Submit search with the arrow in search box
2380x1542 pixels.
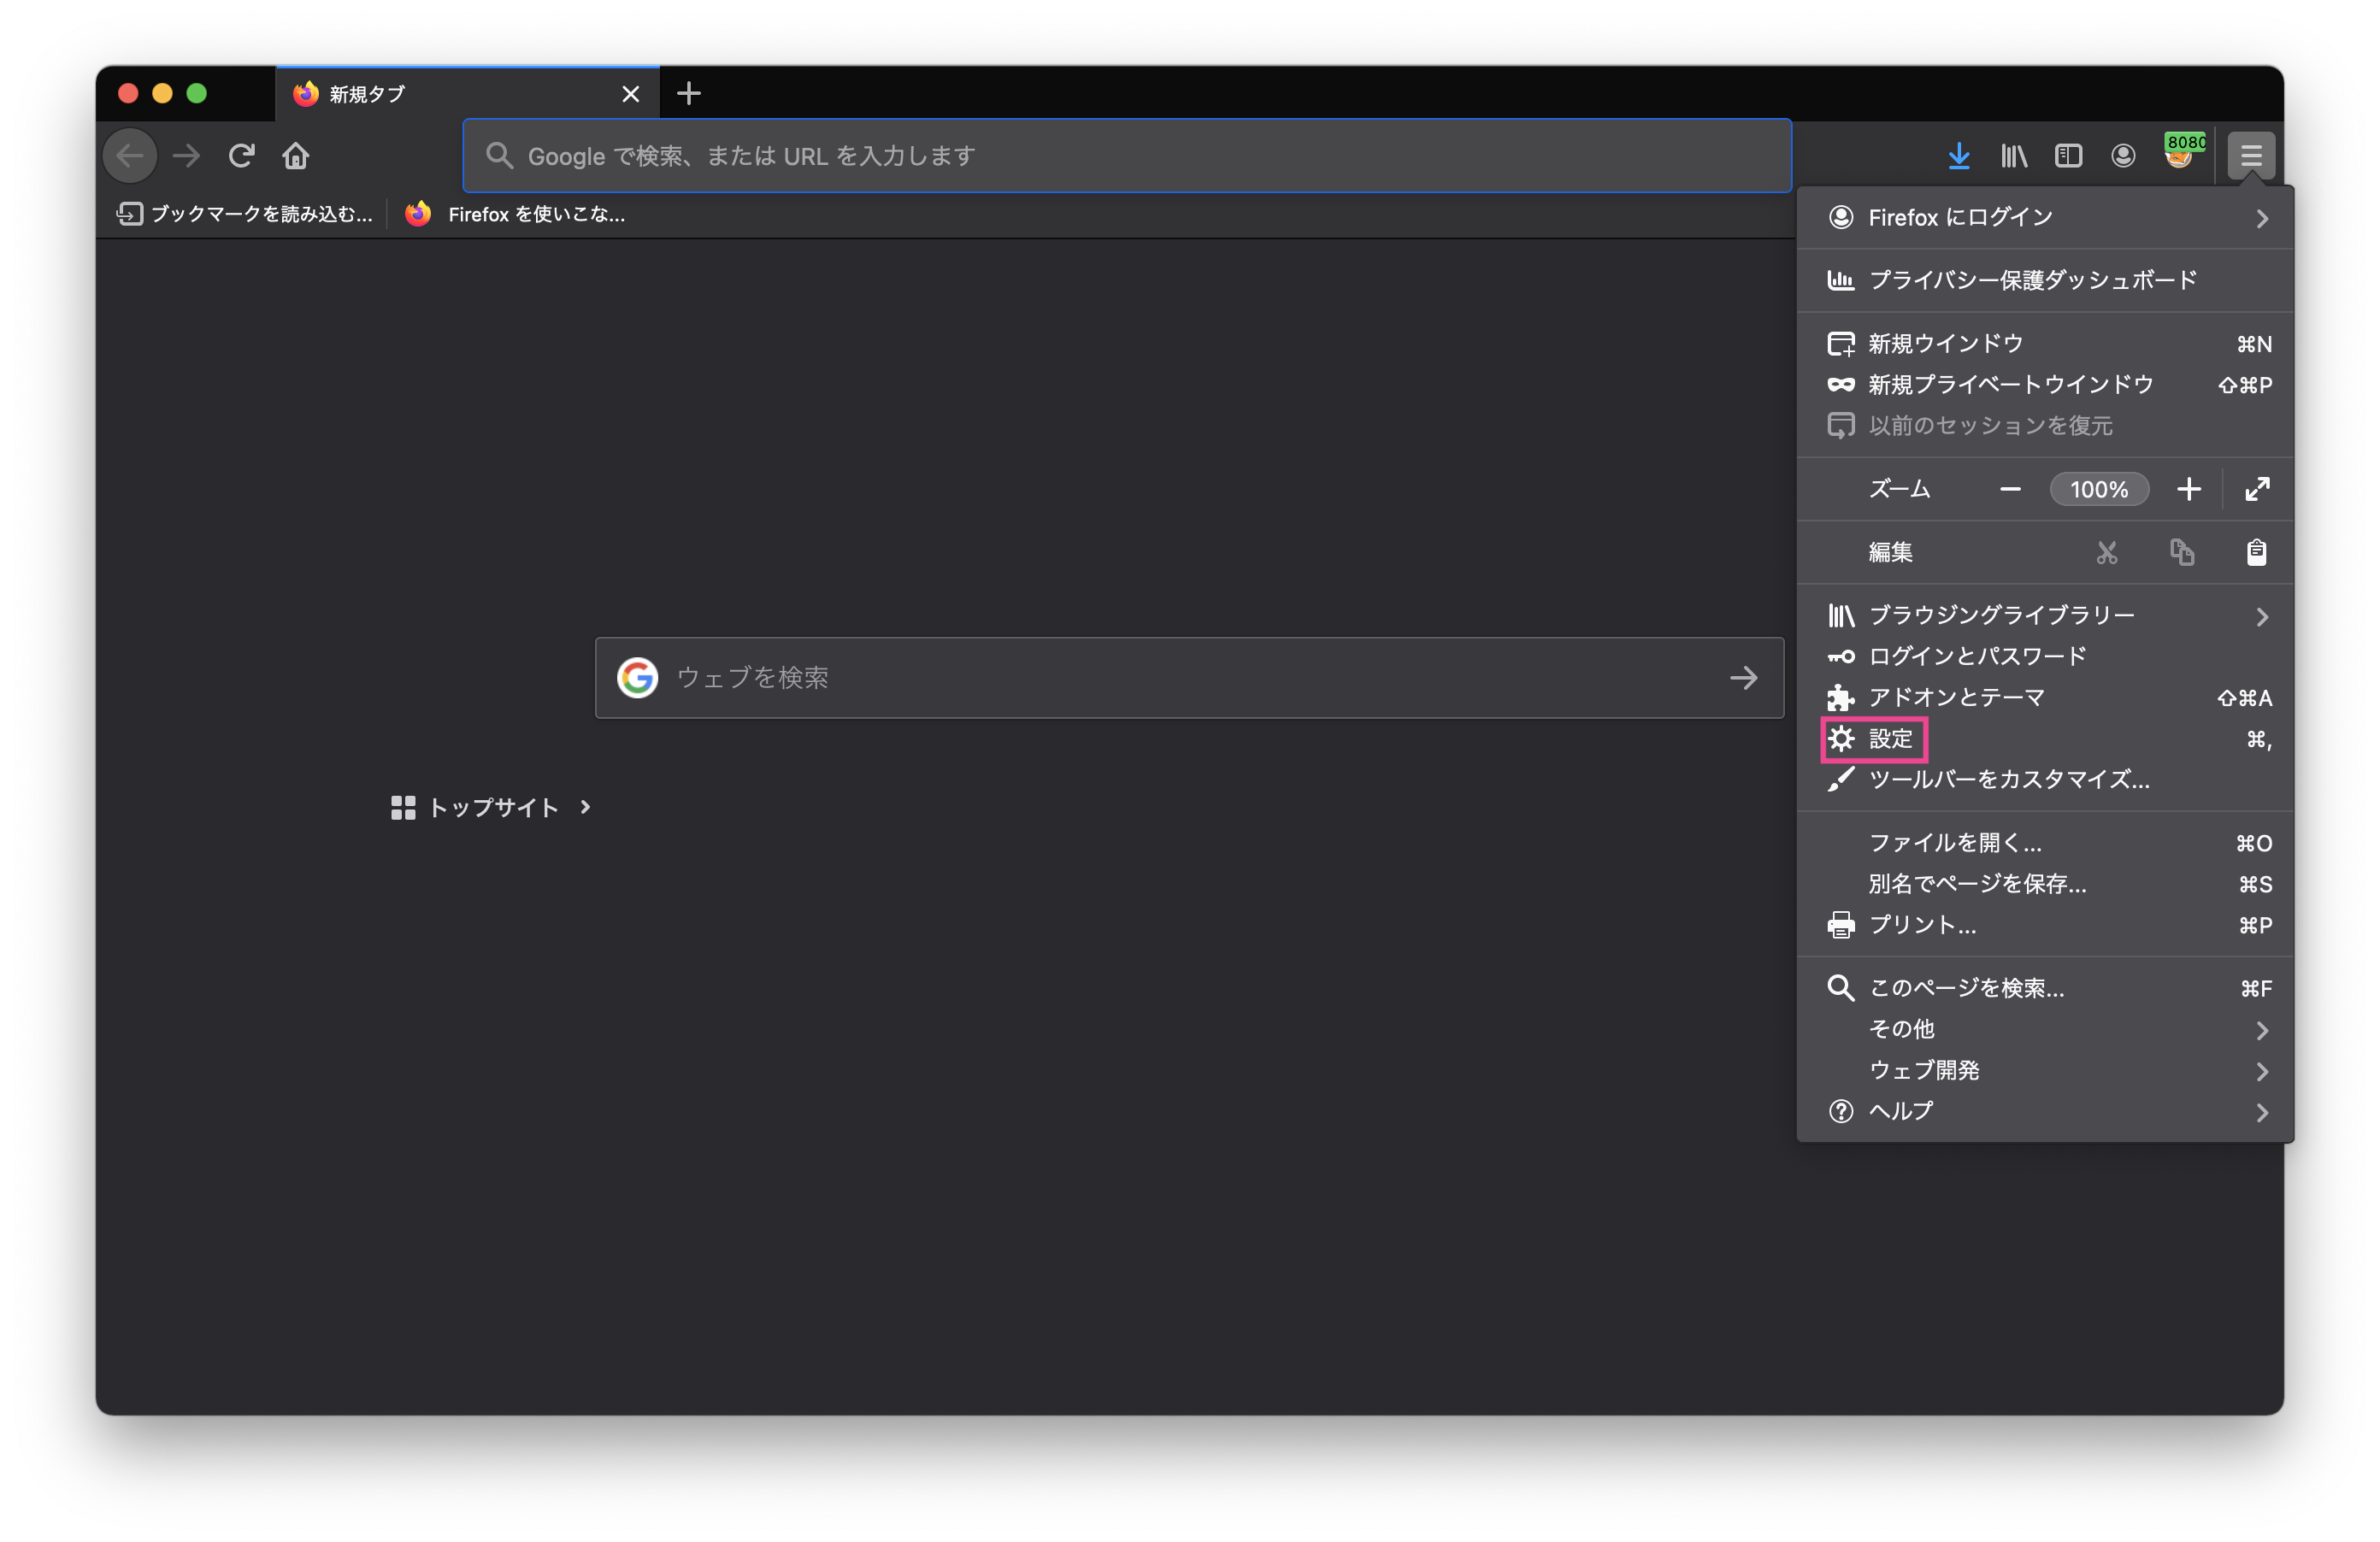(x=1743, y=678)
